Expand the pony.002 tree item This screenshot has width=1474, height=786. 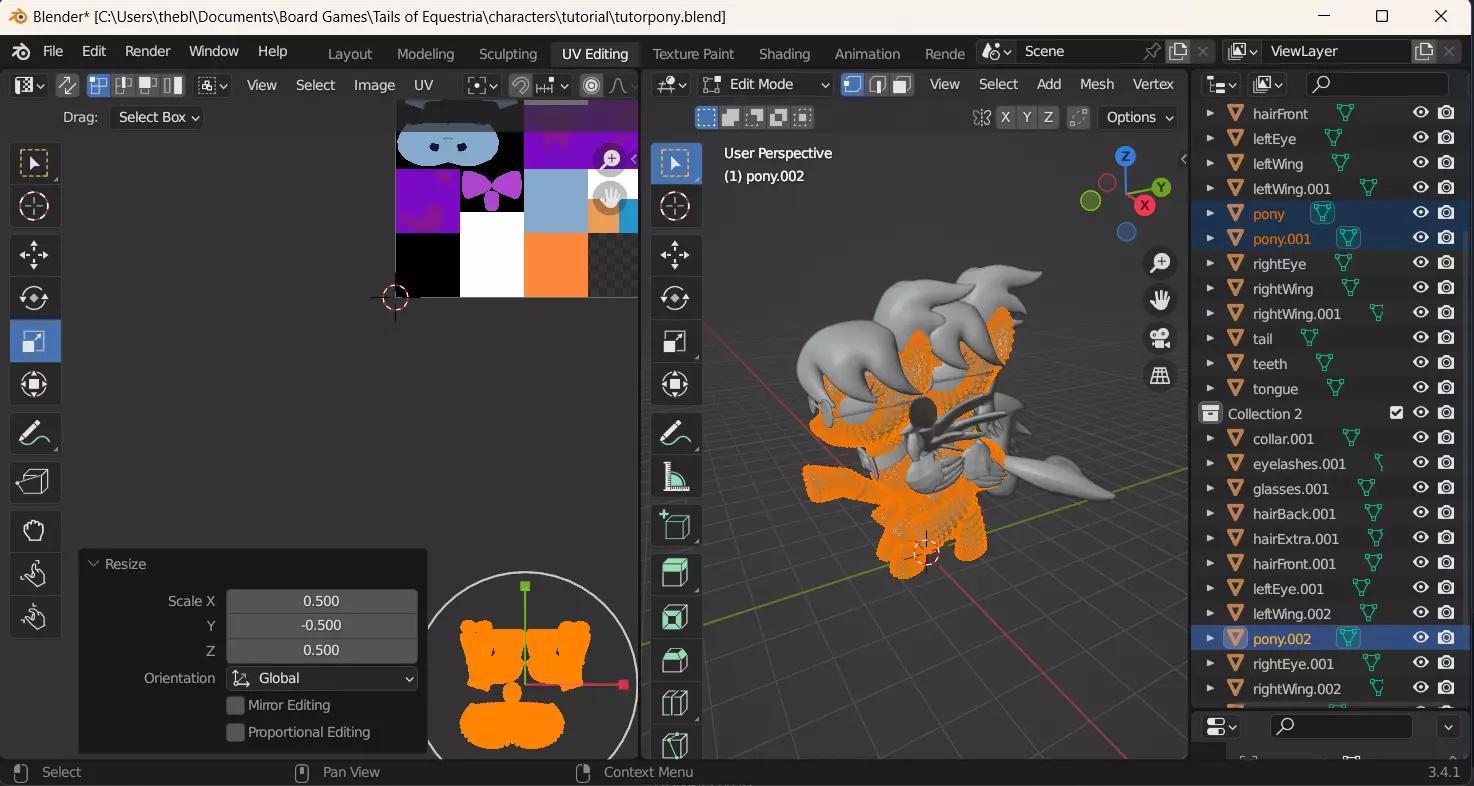(x=1210, y=639)
